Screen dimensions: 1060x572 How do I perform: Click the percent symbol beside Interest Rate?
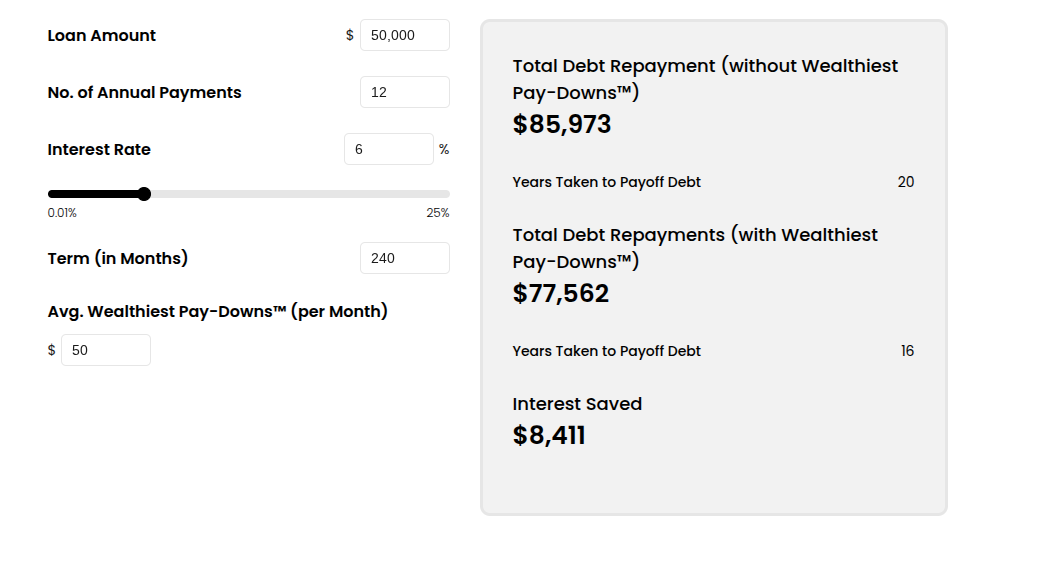(x=444, y=149)
